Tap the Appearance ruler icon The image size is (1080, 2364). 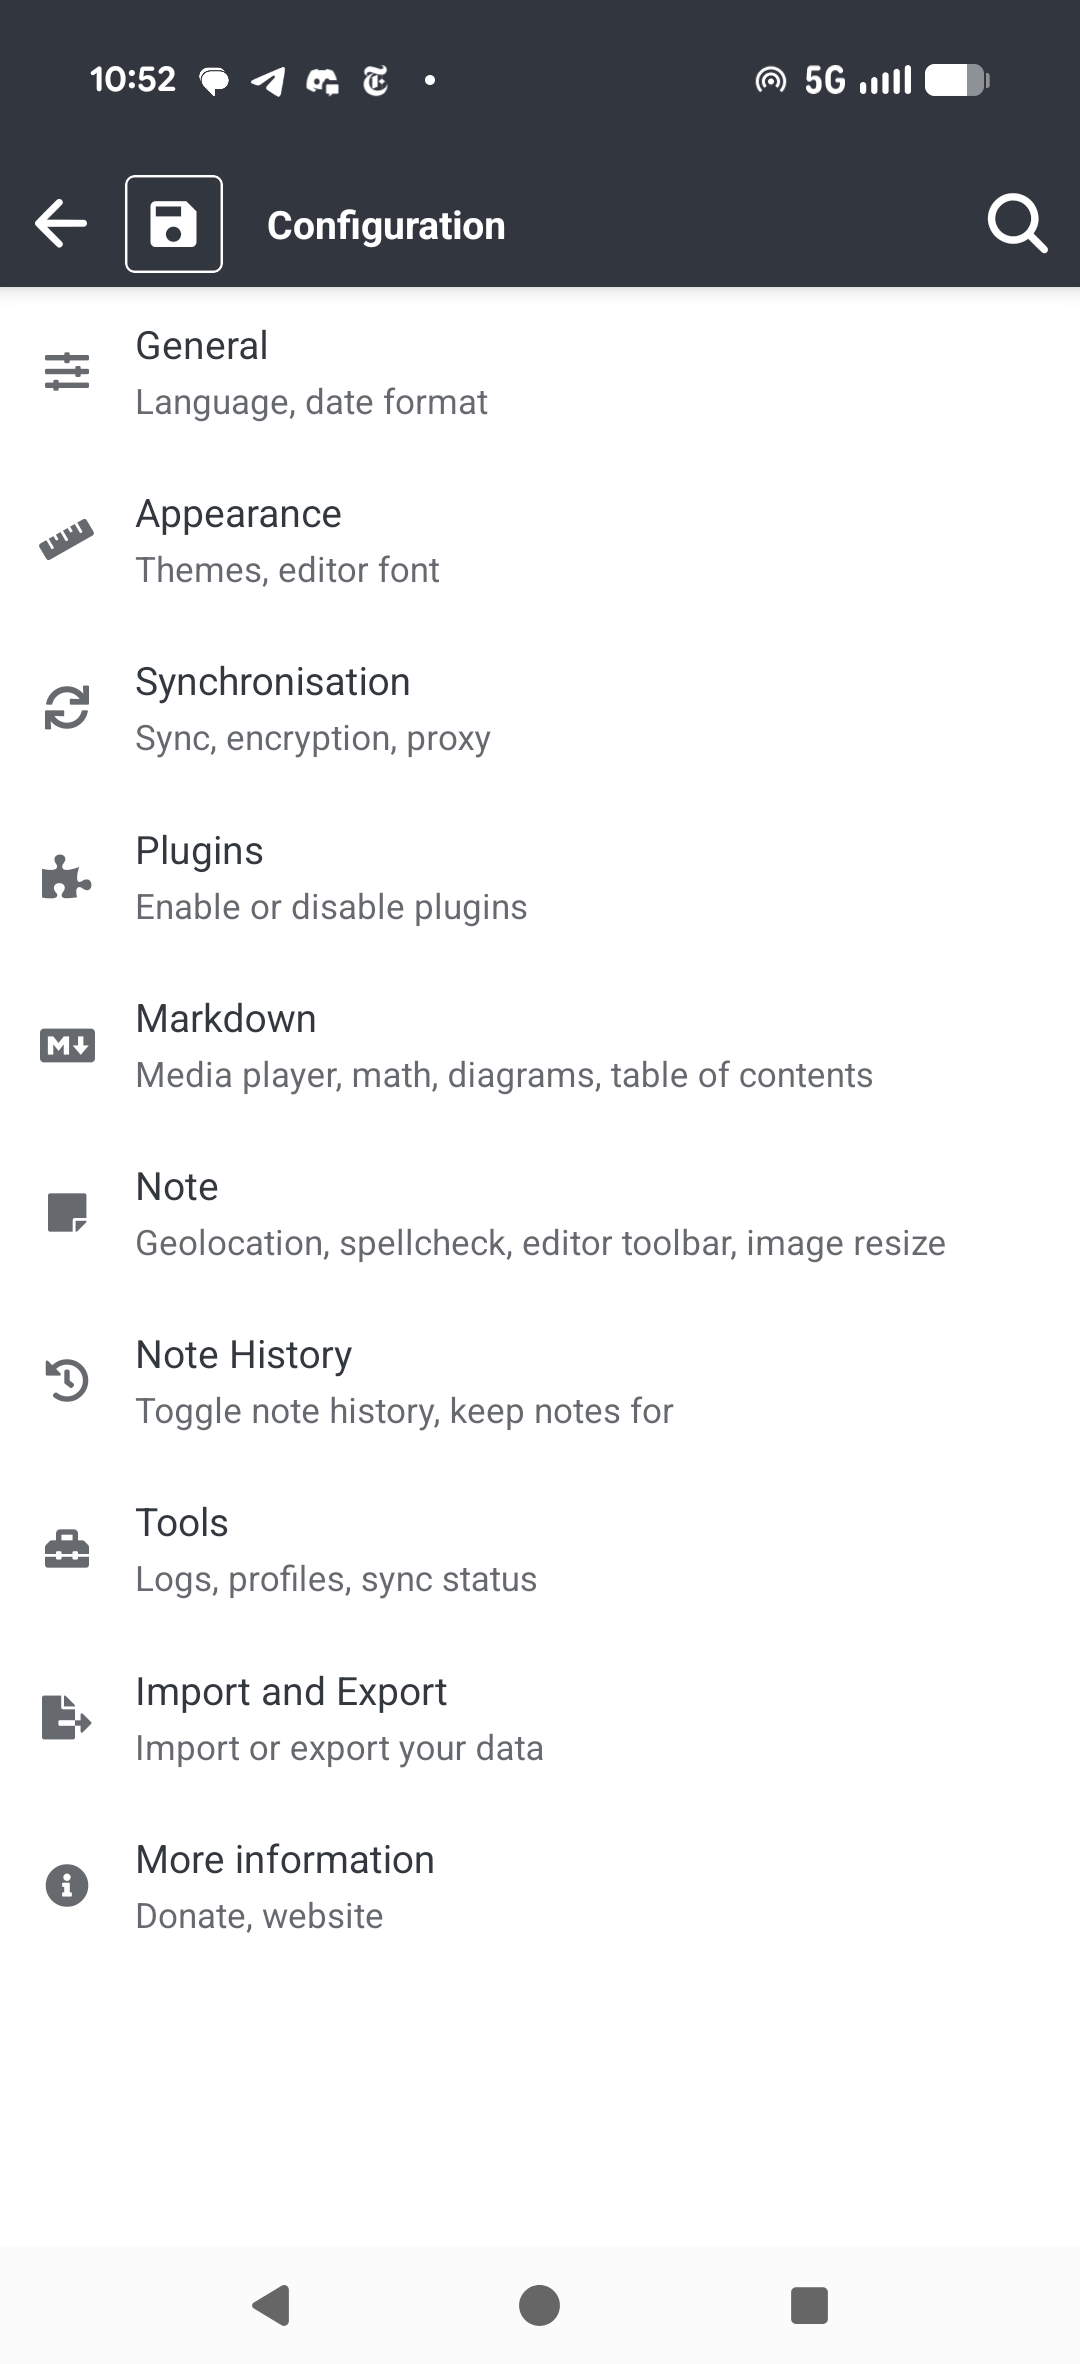tap(67, 540)
